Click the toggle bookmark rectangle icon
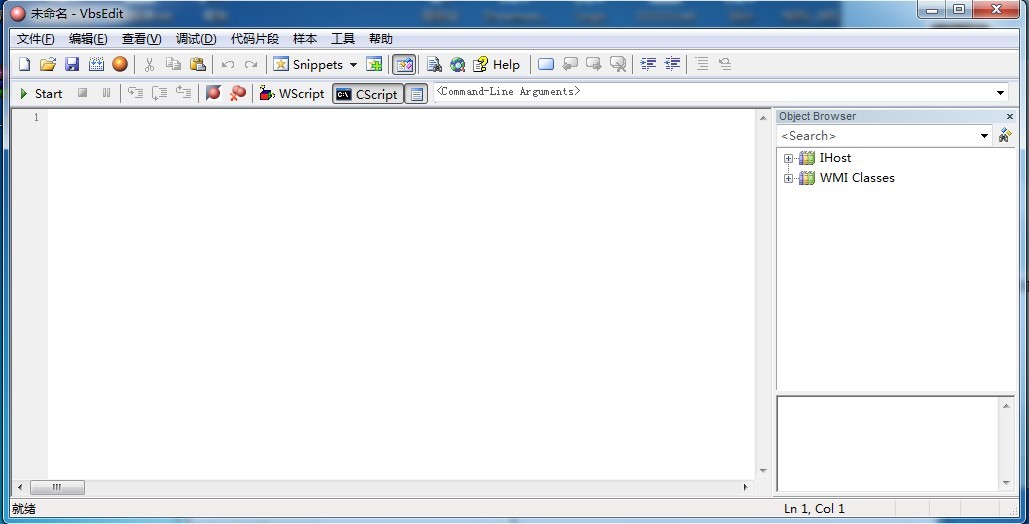 [x=546, y=64]
